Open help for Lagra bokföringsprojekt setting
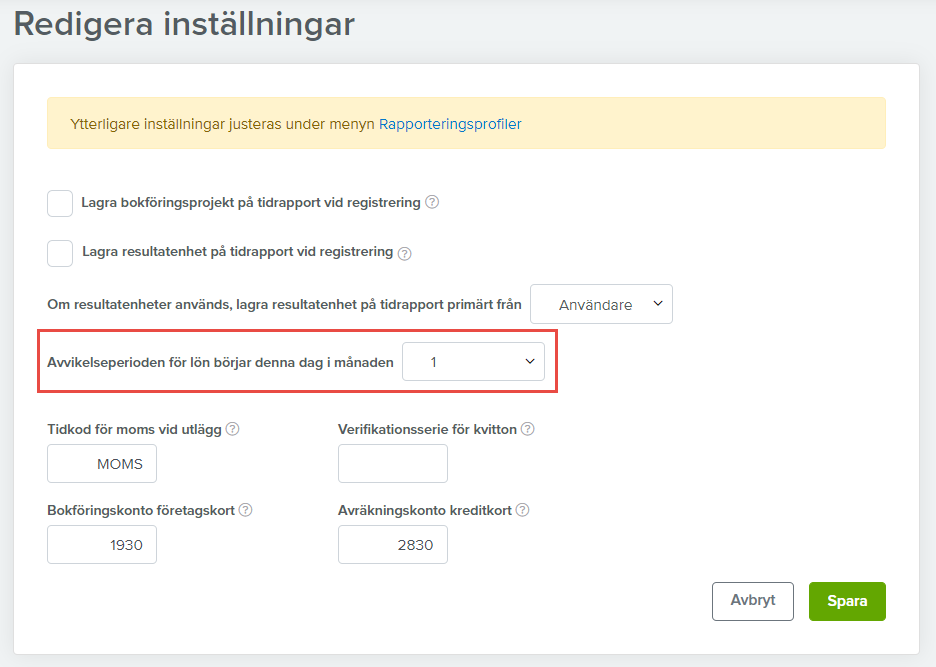Screen dimensions: 936x667 [432, 202]
